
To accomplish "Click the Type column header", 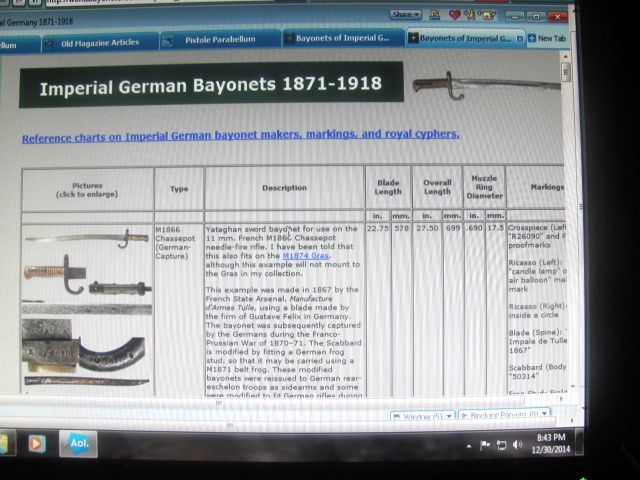I will [x=179, y=189].
